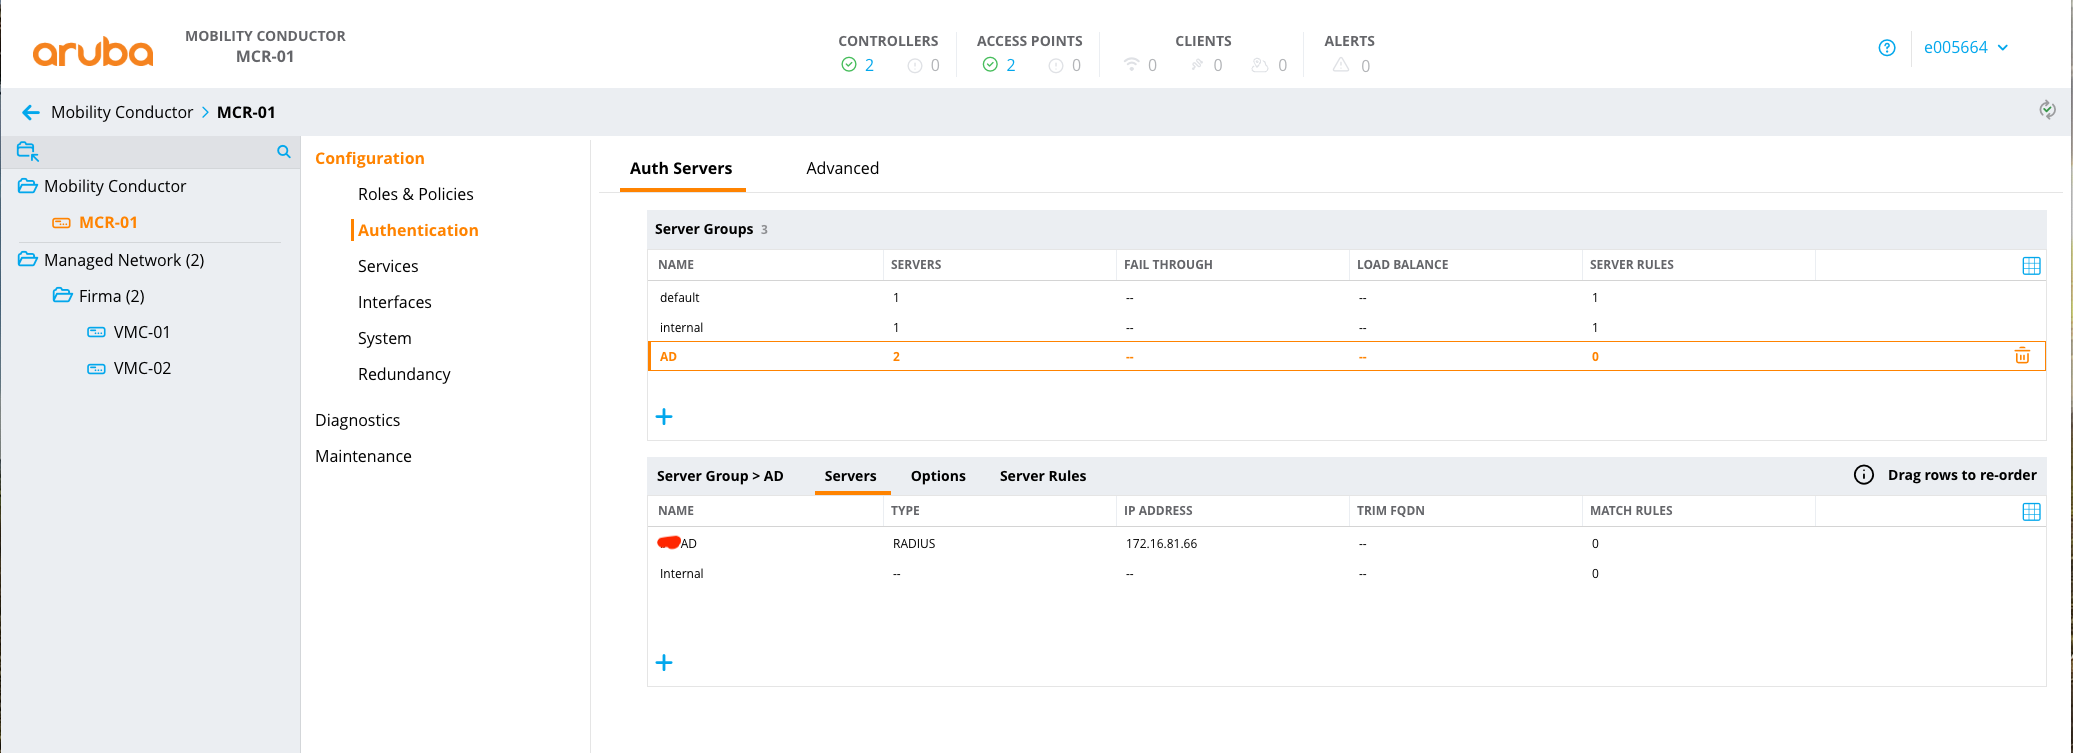
Task: Select the default server group row
Action: coord(680,298)
